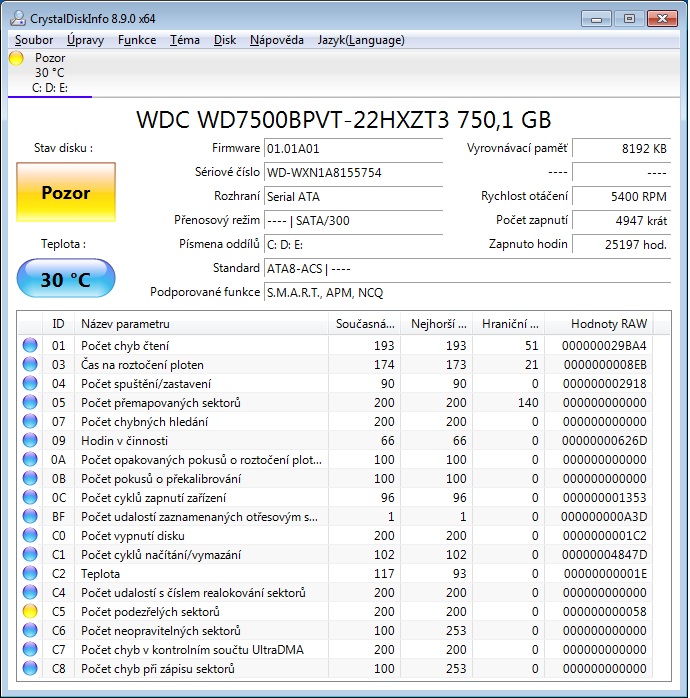Viewport: 690px width, 698px height.
Task: Click the blue status icon of the Teplota row (C2)
Action: pyautogui.click(x=30, y=574)
